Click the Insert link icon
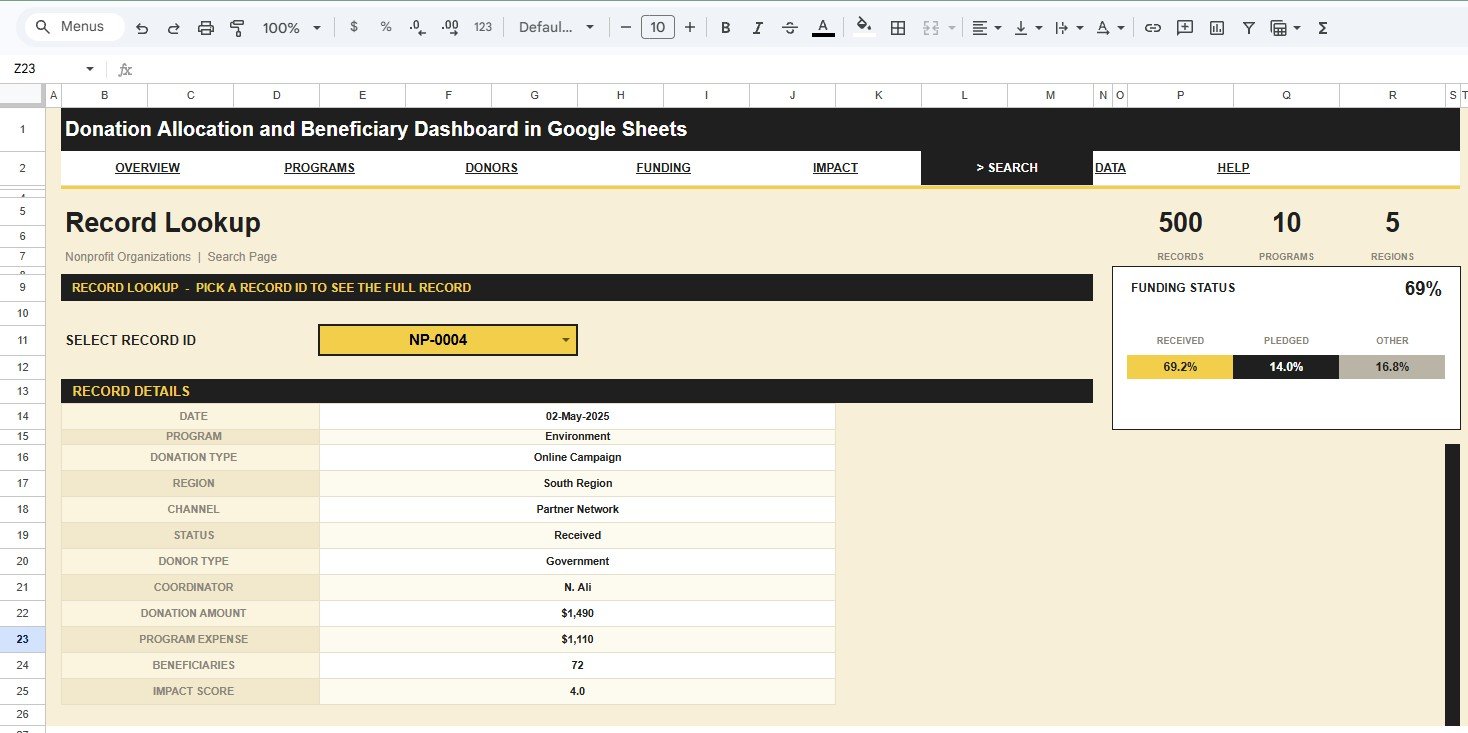Image resolution: width=1468 pixels, height=733 pixels. (x=1153, y=28)
